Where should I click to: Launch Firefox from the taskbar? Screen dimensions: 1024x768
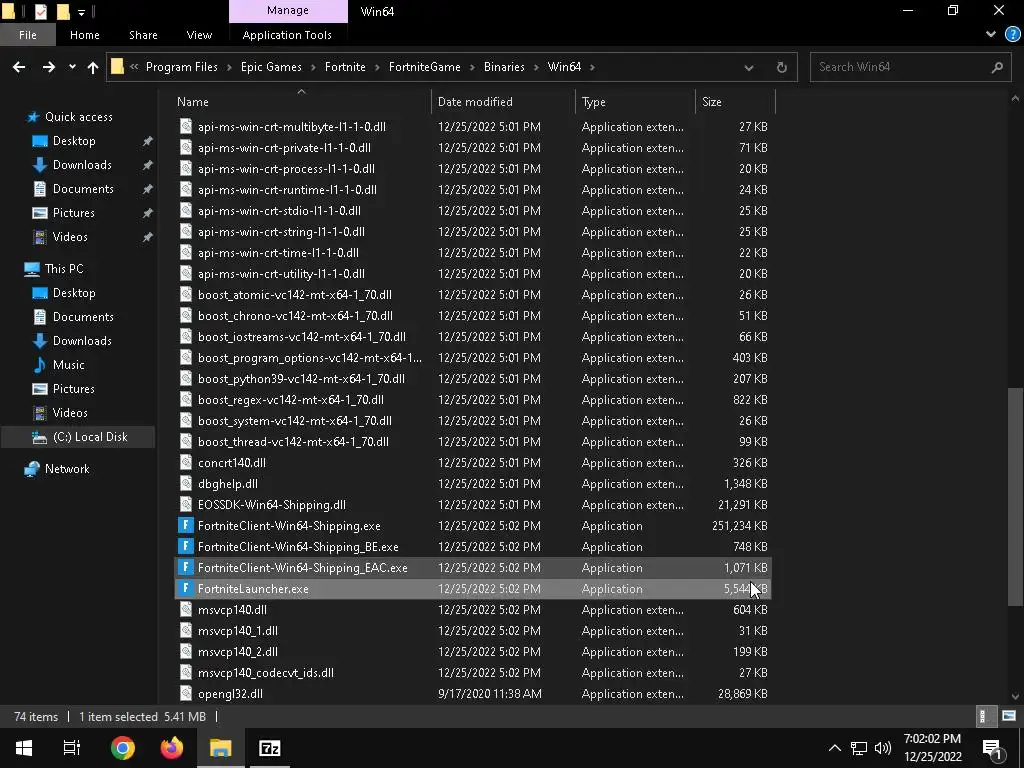(172, 748)
